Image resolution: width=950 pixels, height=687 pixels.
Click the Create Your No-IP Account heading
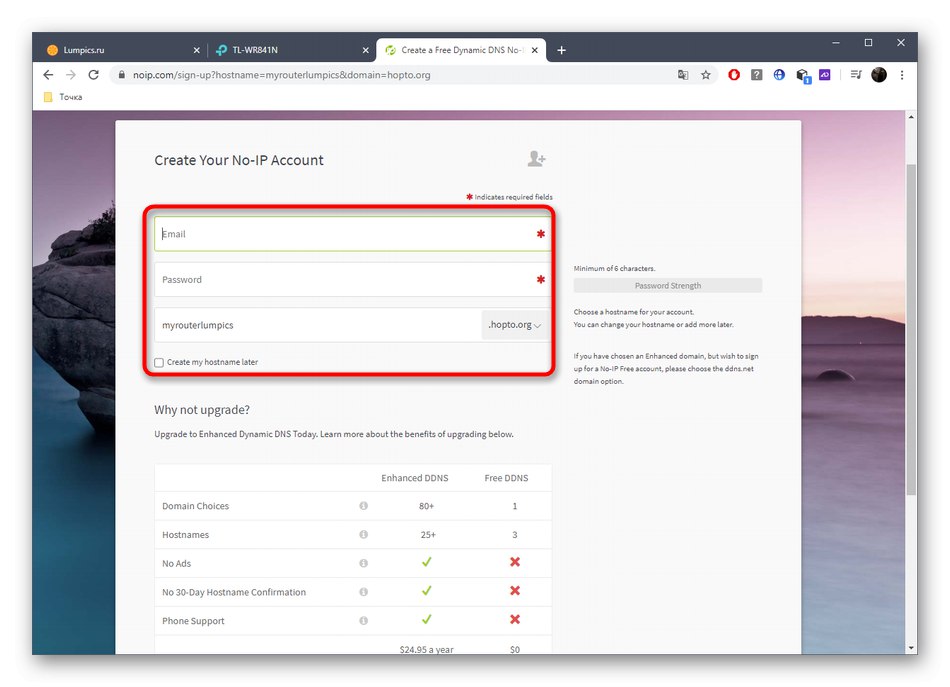pyautogui.click(x=239, y=160)
